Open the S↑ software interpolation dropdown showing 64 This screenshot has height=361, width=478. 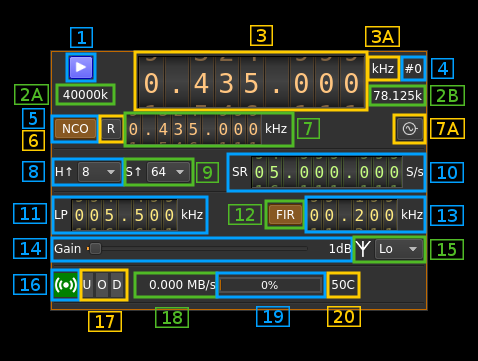click(169, 172)
